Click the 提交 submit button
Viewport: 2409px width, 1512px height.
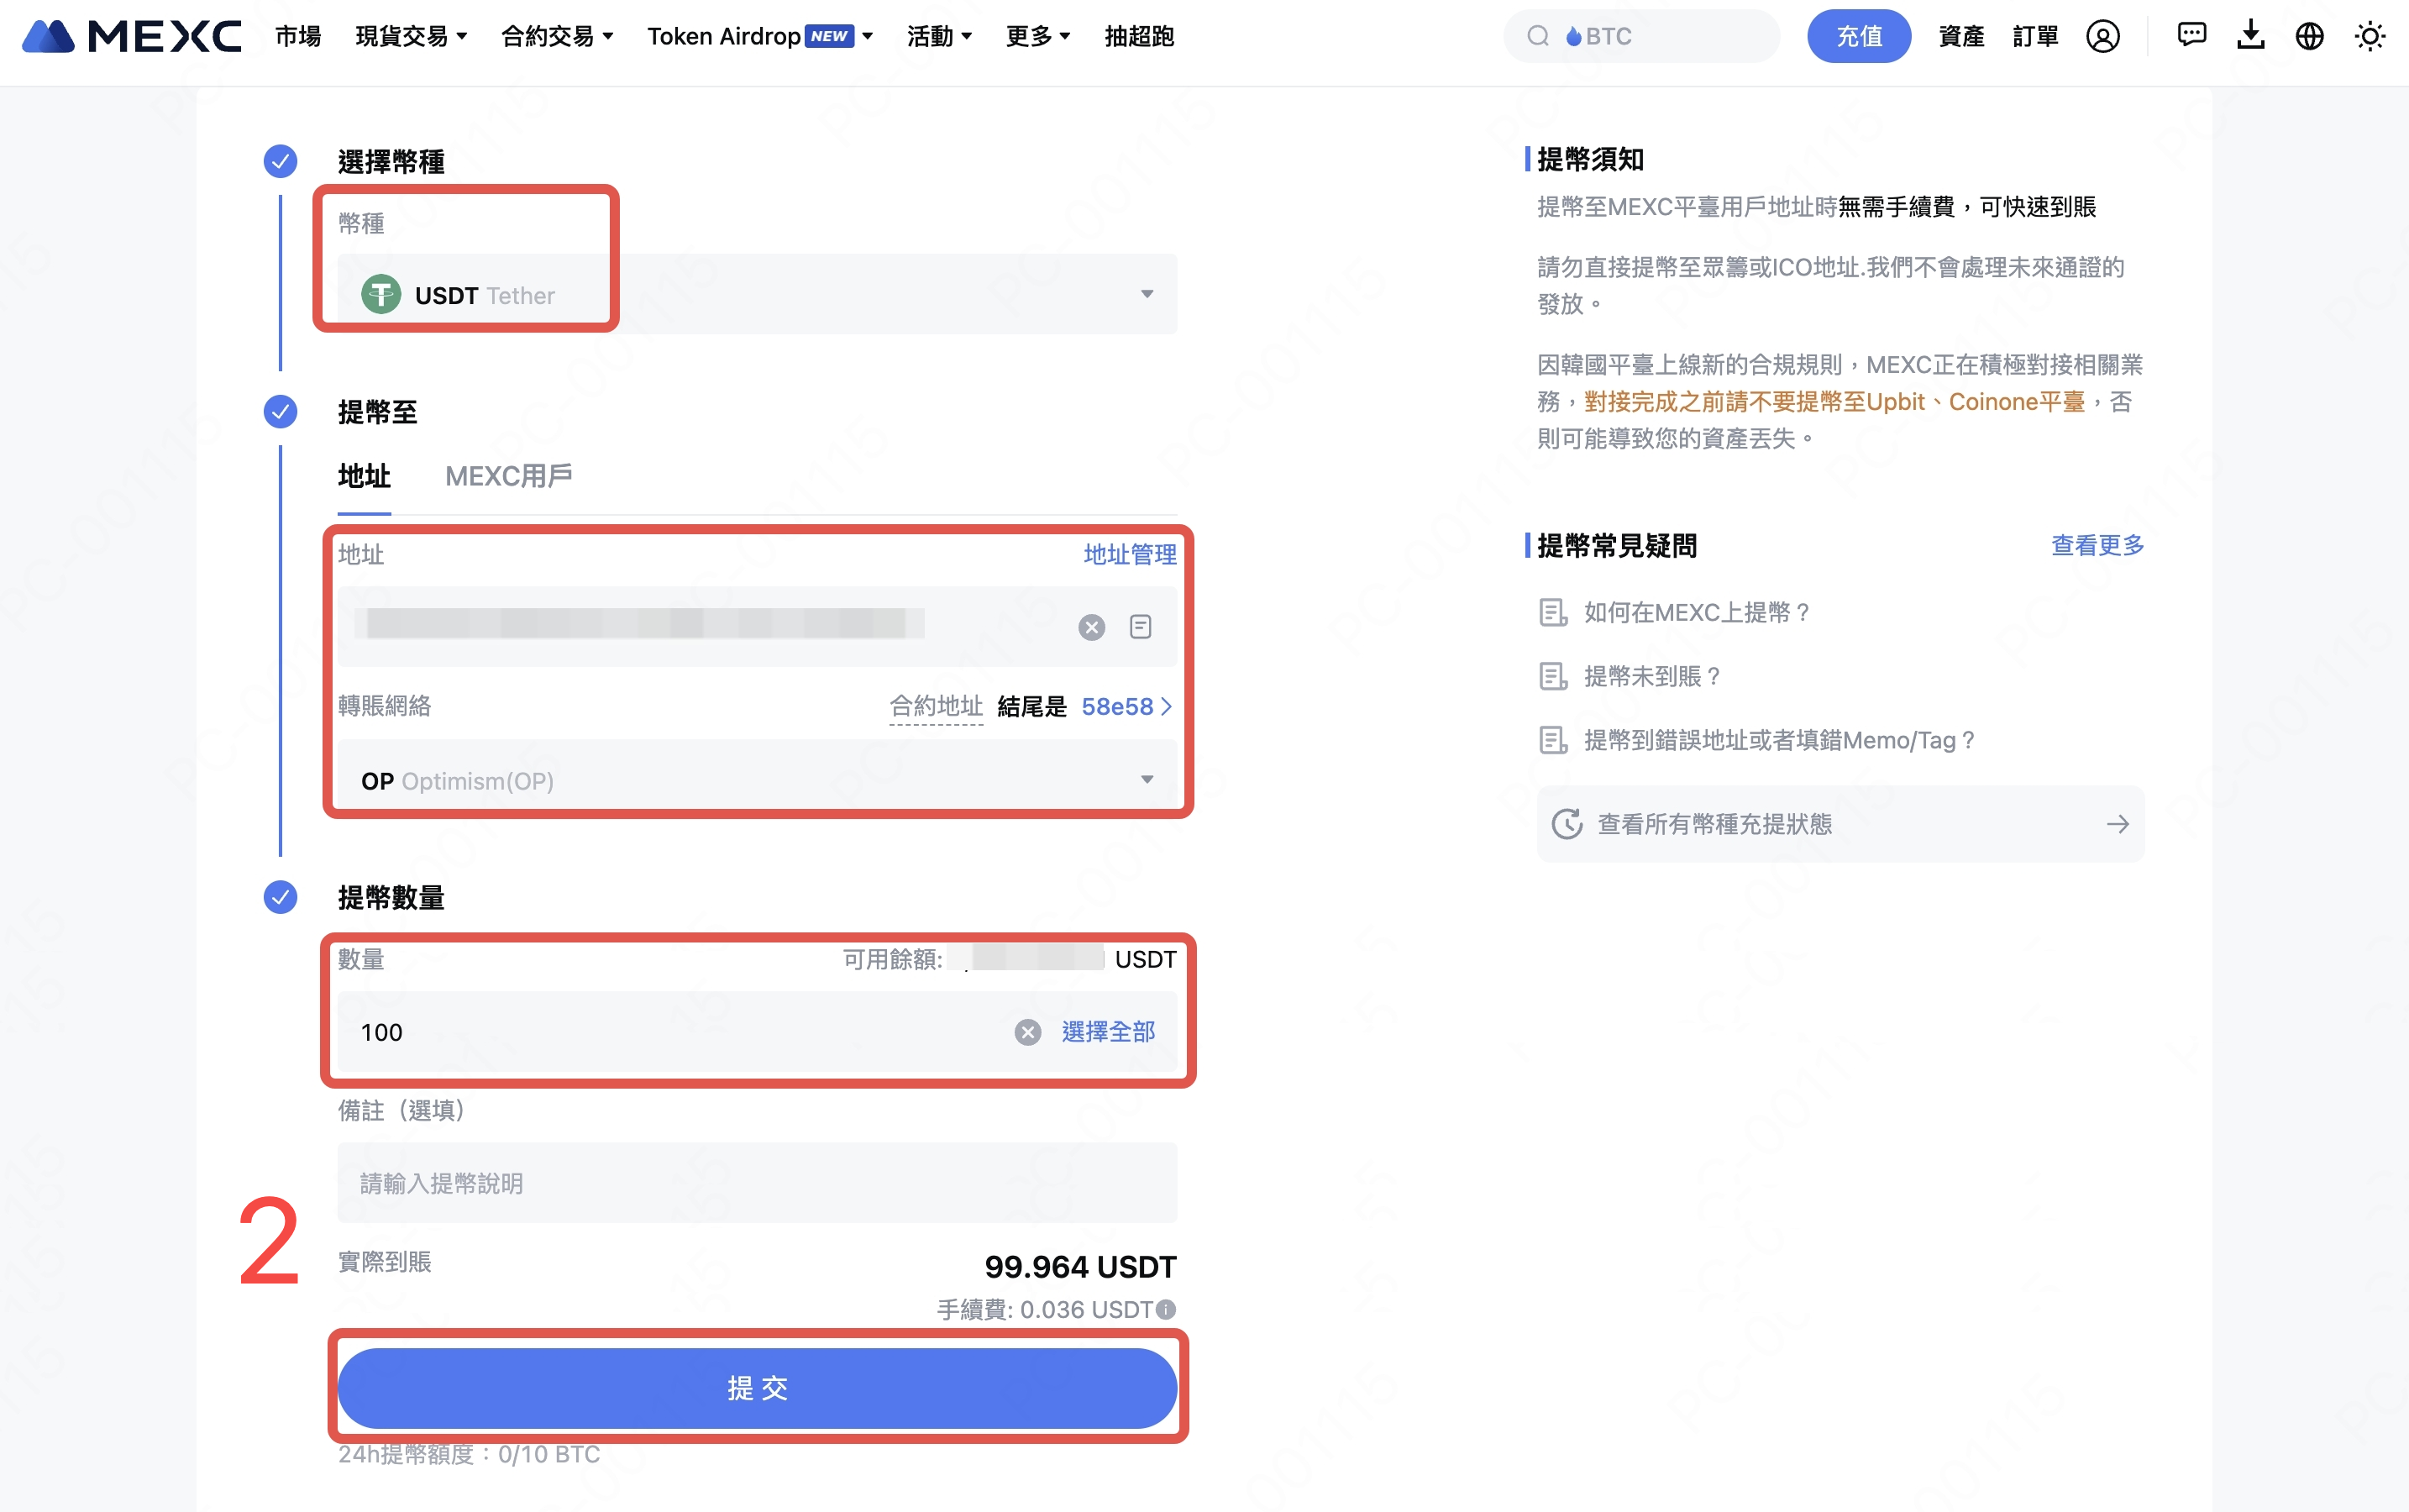click(x=756, y=1388)
